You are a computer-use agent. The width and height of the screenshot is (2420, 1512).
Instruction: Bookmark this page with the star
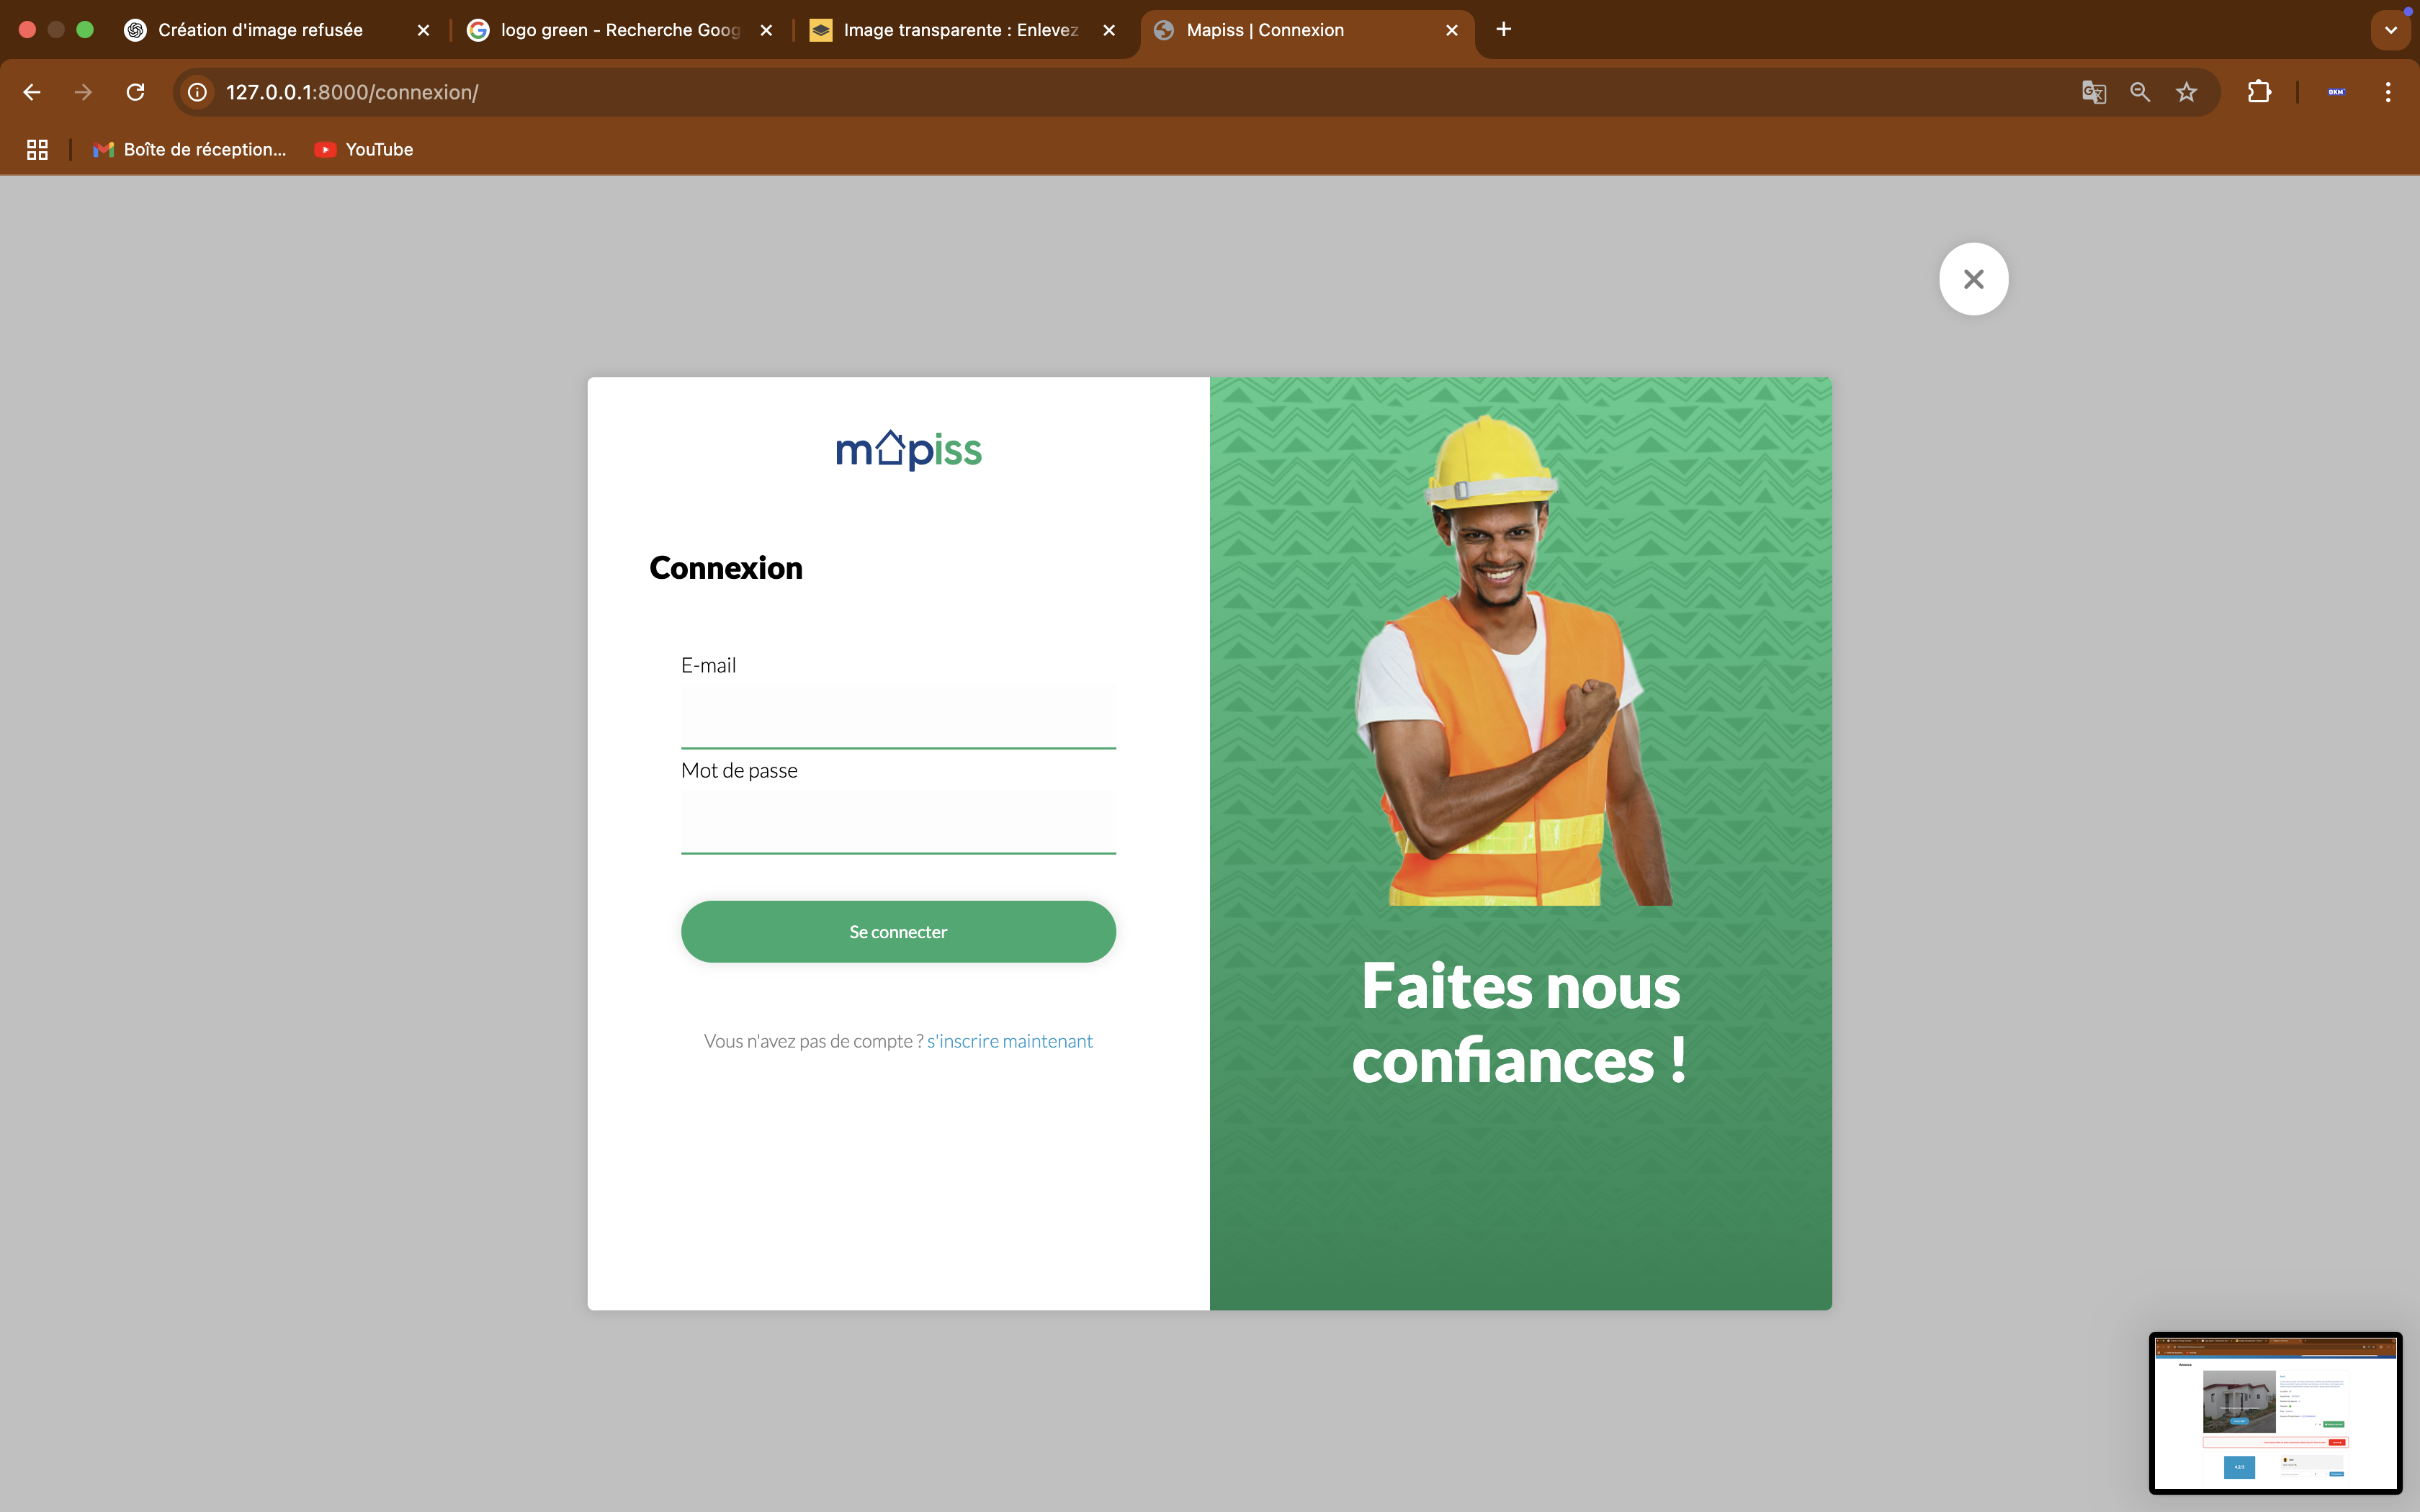coord(2187,92)
